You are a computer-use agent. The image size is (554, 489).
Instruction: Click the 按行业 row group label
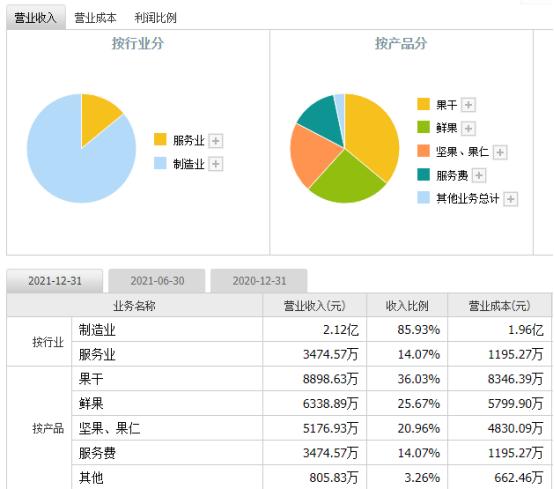pyautogui.click(x=48, y=342)
